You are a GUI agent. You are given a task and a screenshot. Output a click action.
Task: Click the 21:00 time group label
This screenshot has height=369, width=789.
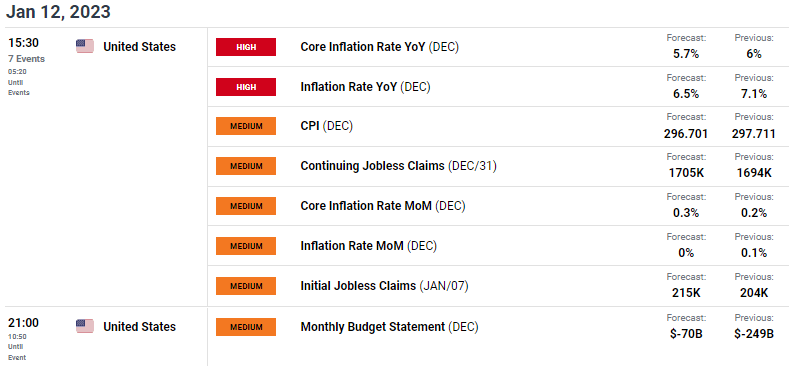click(x=23, y=323)
